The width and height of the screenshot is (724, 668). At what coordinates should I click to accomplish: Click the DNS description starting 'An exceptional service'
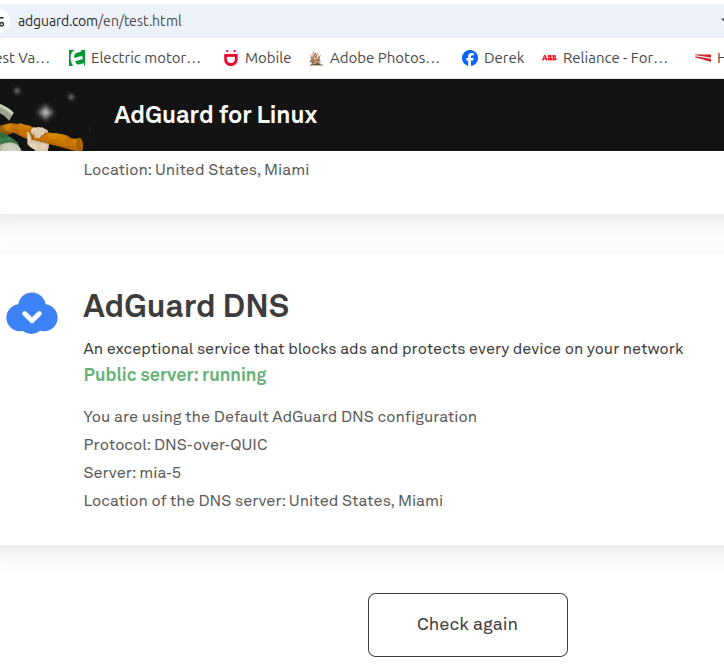(x=383, y=349)
